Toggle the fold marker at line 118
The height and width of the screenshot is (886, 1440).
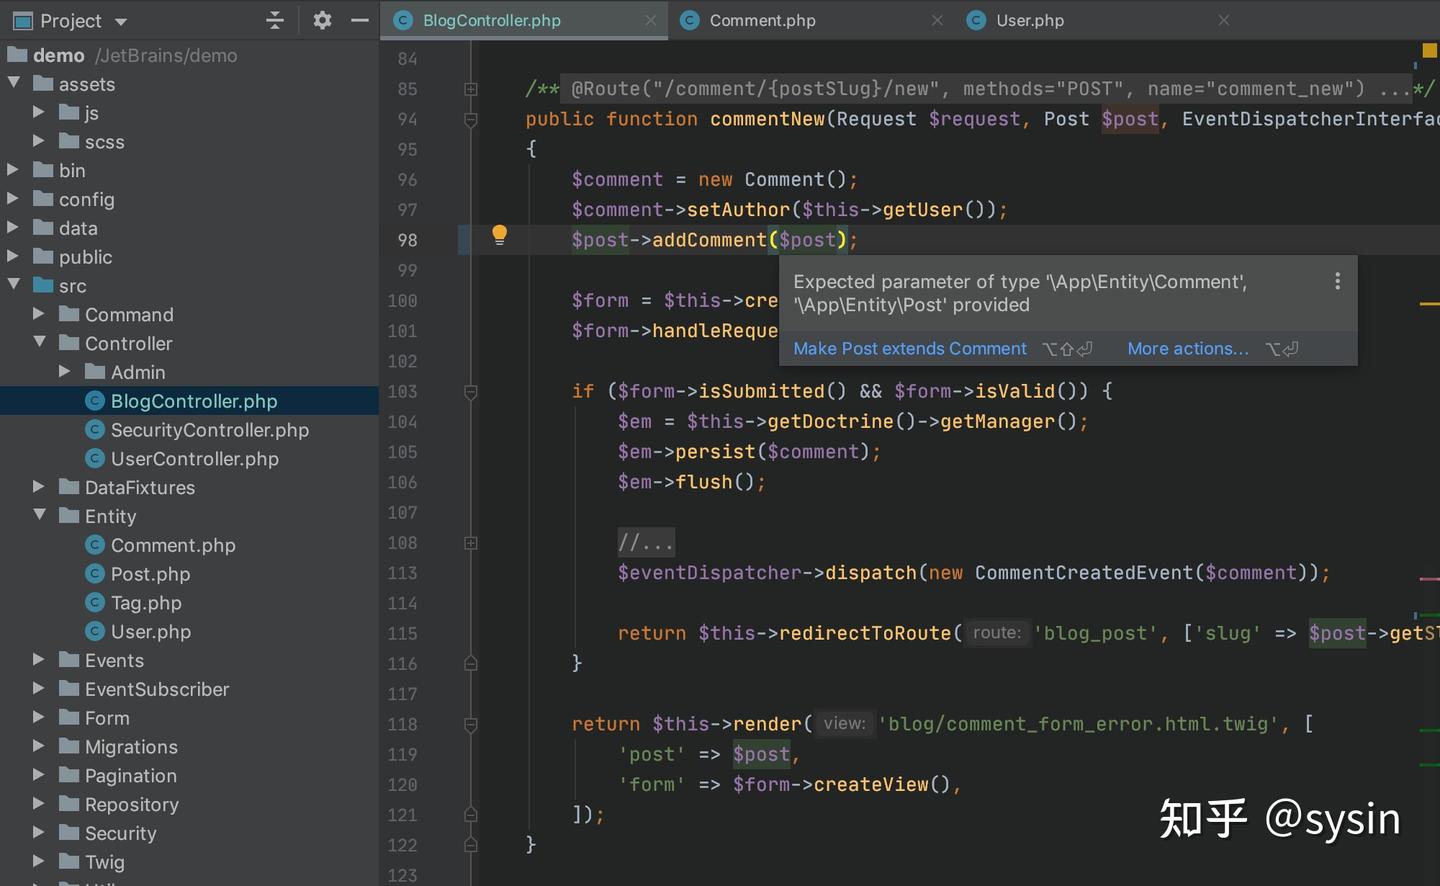pos(470,723)
